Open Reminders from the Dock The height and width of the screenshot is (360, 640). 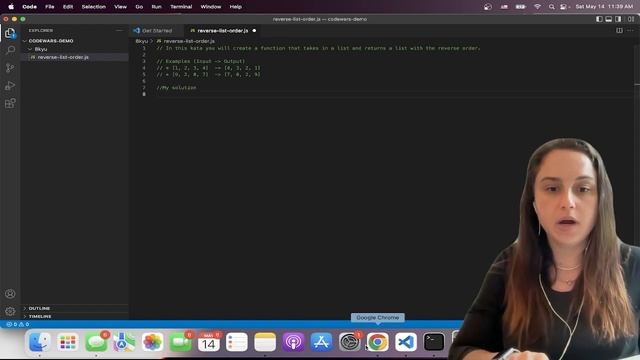[237, 342]
